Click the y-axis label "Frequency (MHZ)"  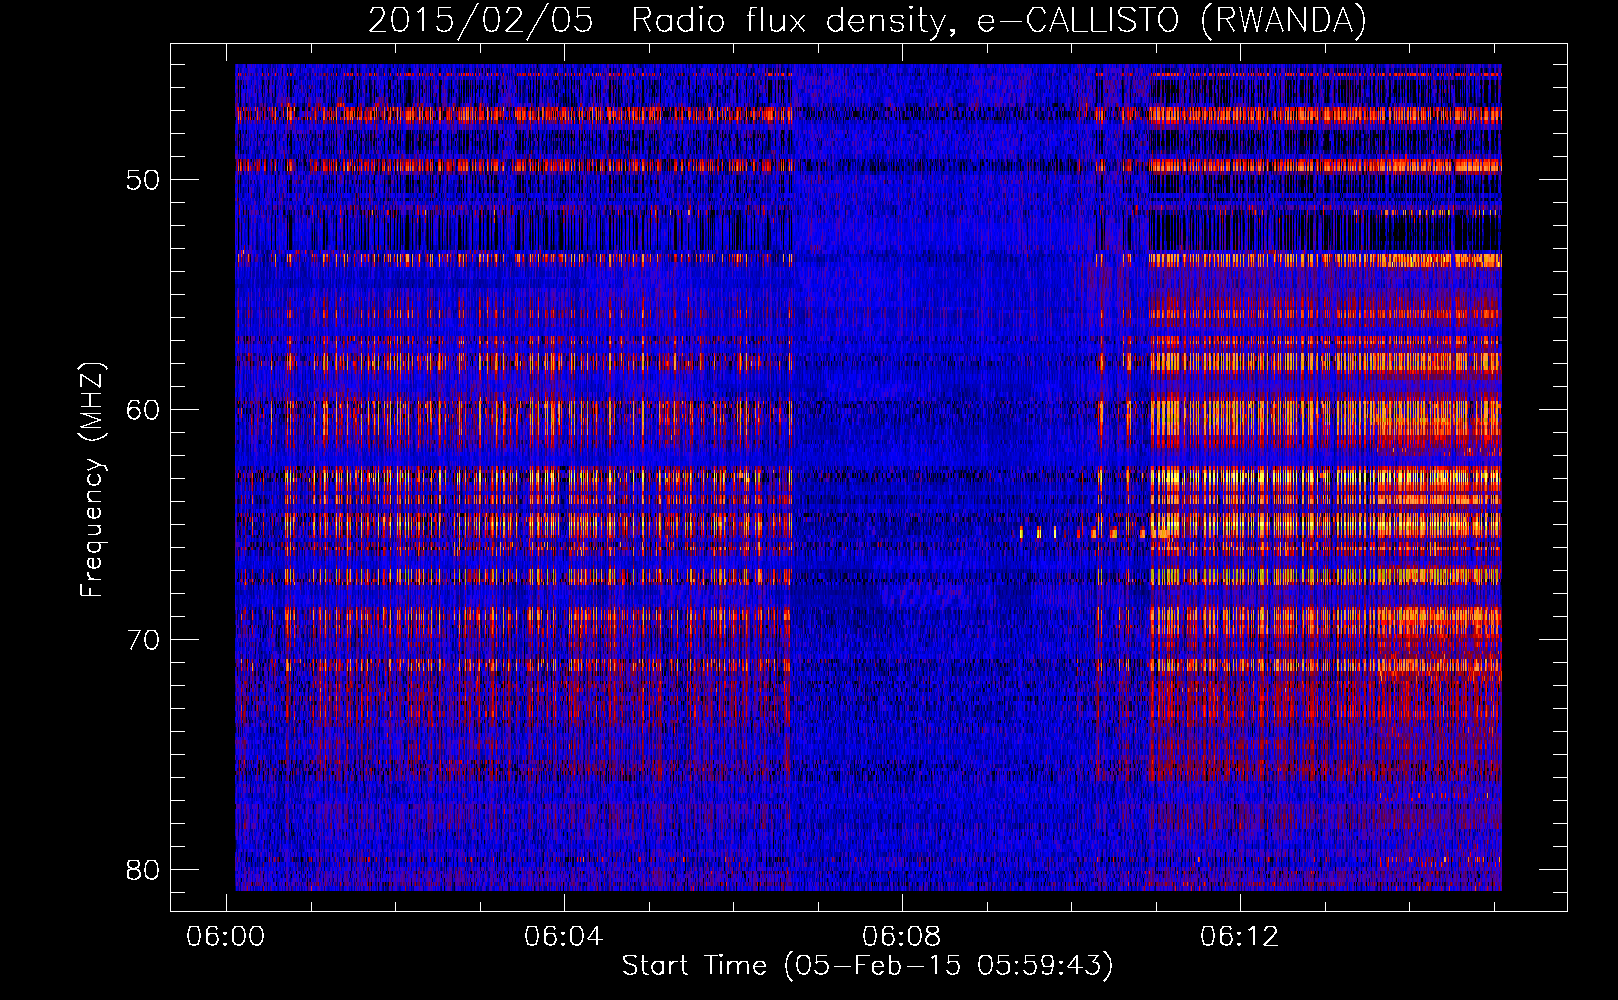point(92,479)
